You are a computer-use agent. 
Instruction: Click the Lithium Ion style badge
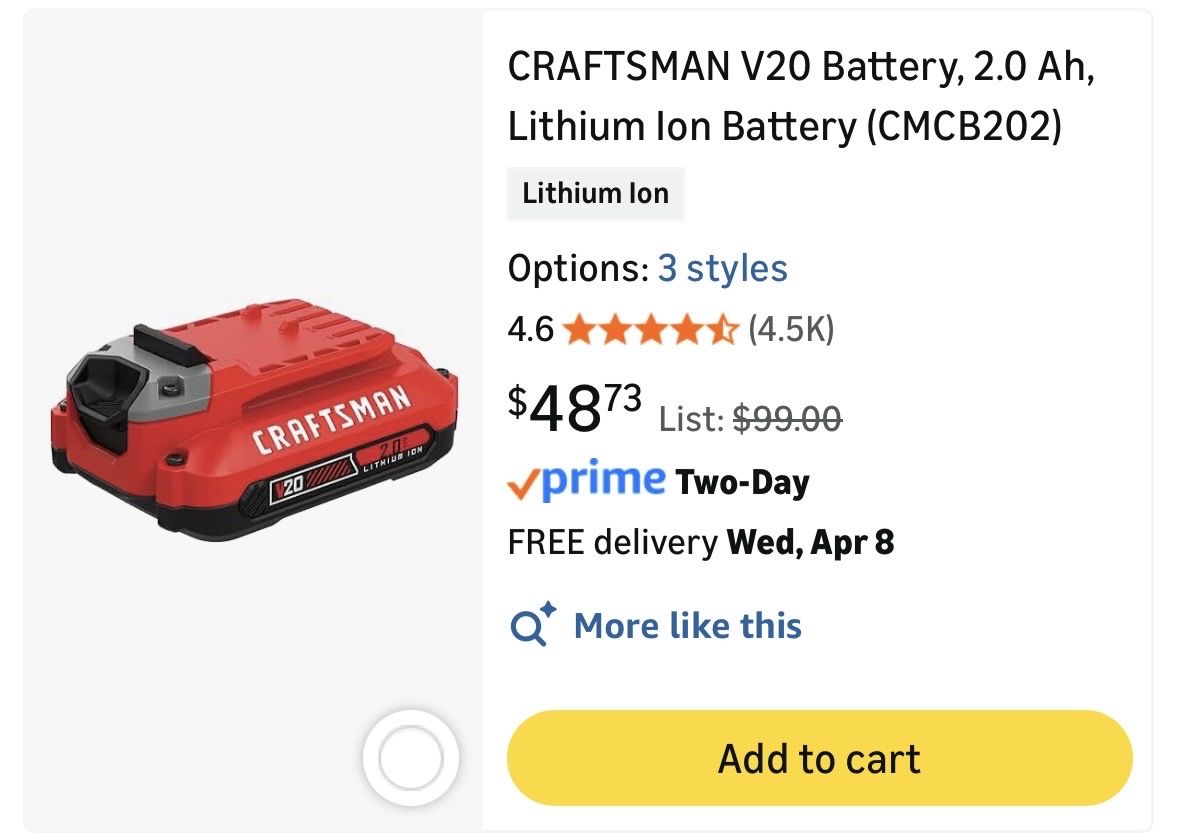(595, 193)
